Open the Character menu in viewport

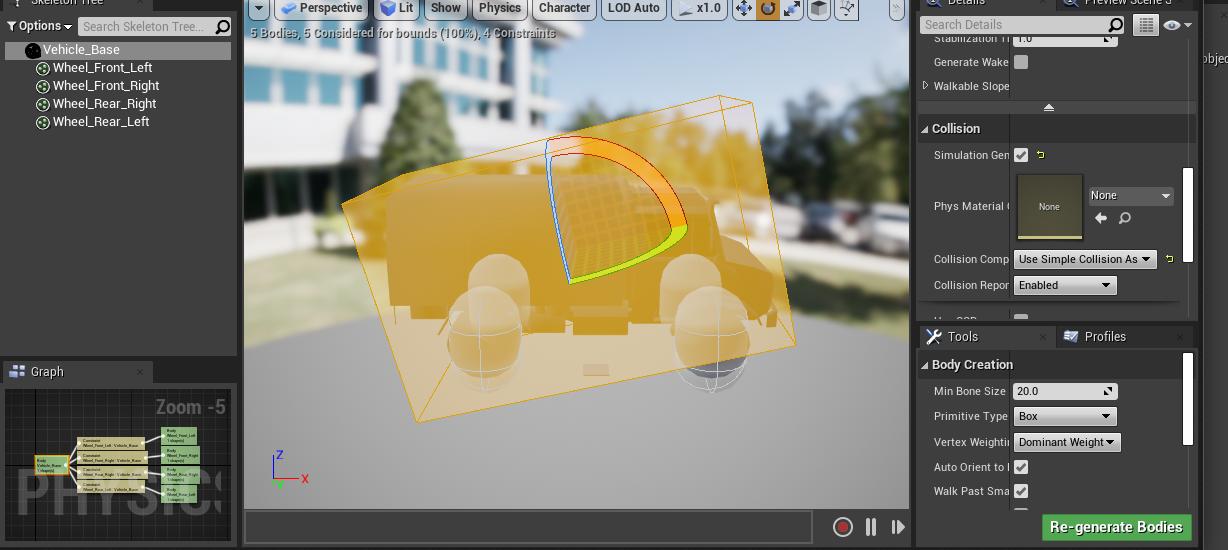[x=564, y=8]
